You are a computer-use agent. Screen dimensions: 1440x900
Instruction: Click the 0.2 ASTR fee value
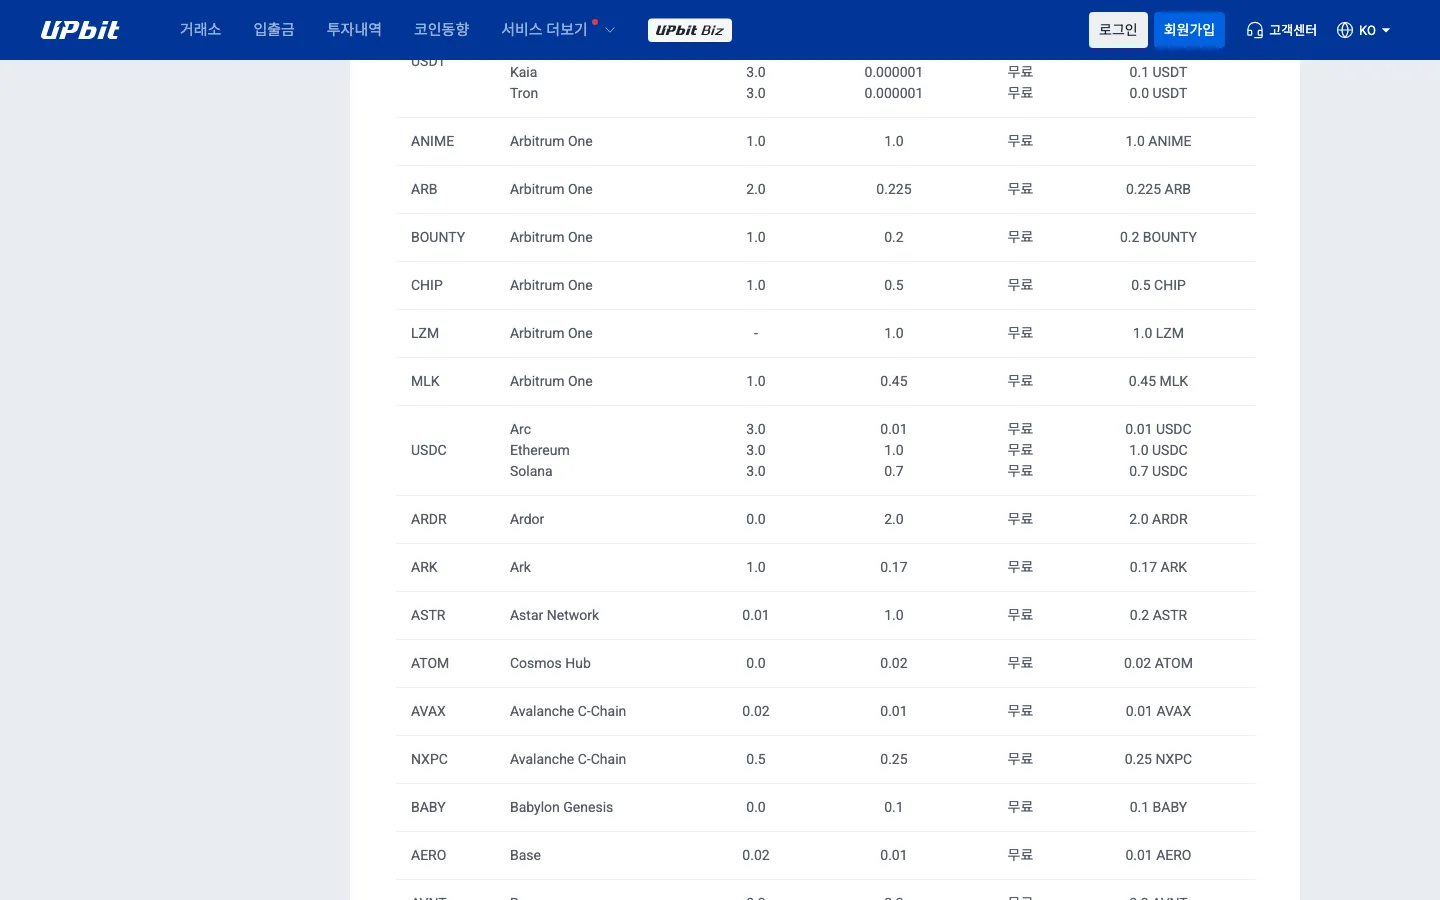1158,615
